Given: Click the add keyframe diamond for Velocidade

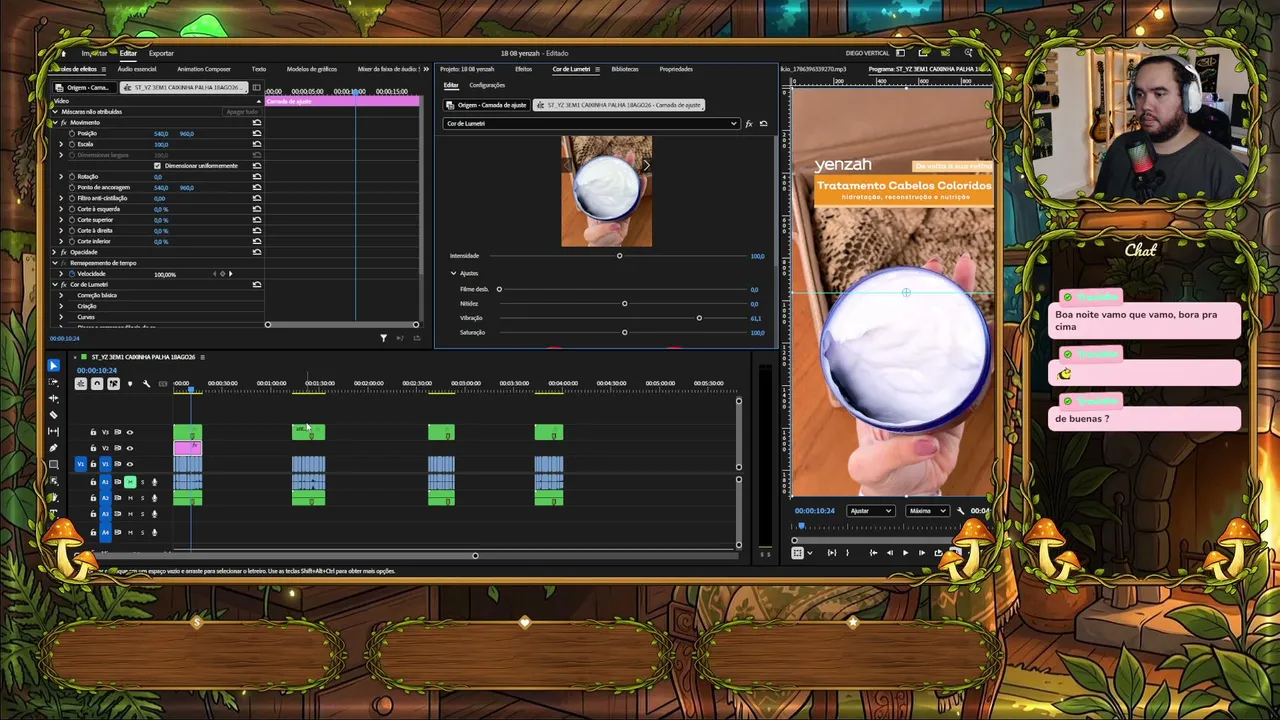Looking at the screenshot, I should point(222,273).
